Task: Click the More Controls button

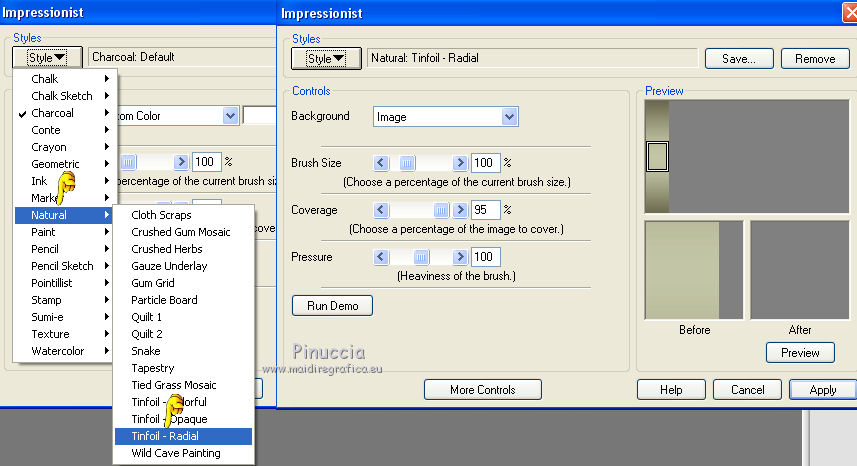Action: tap(483, 390)
